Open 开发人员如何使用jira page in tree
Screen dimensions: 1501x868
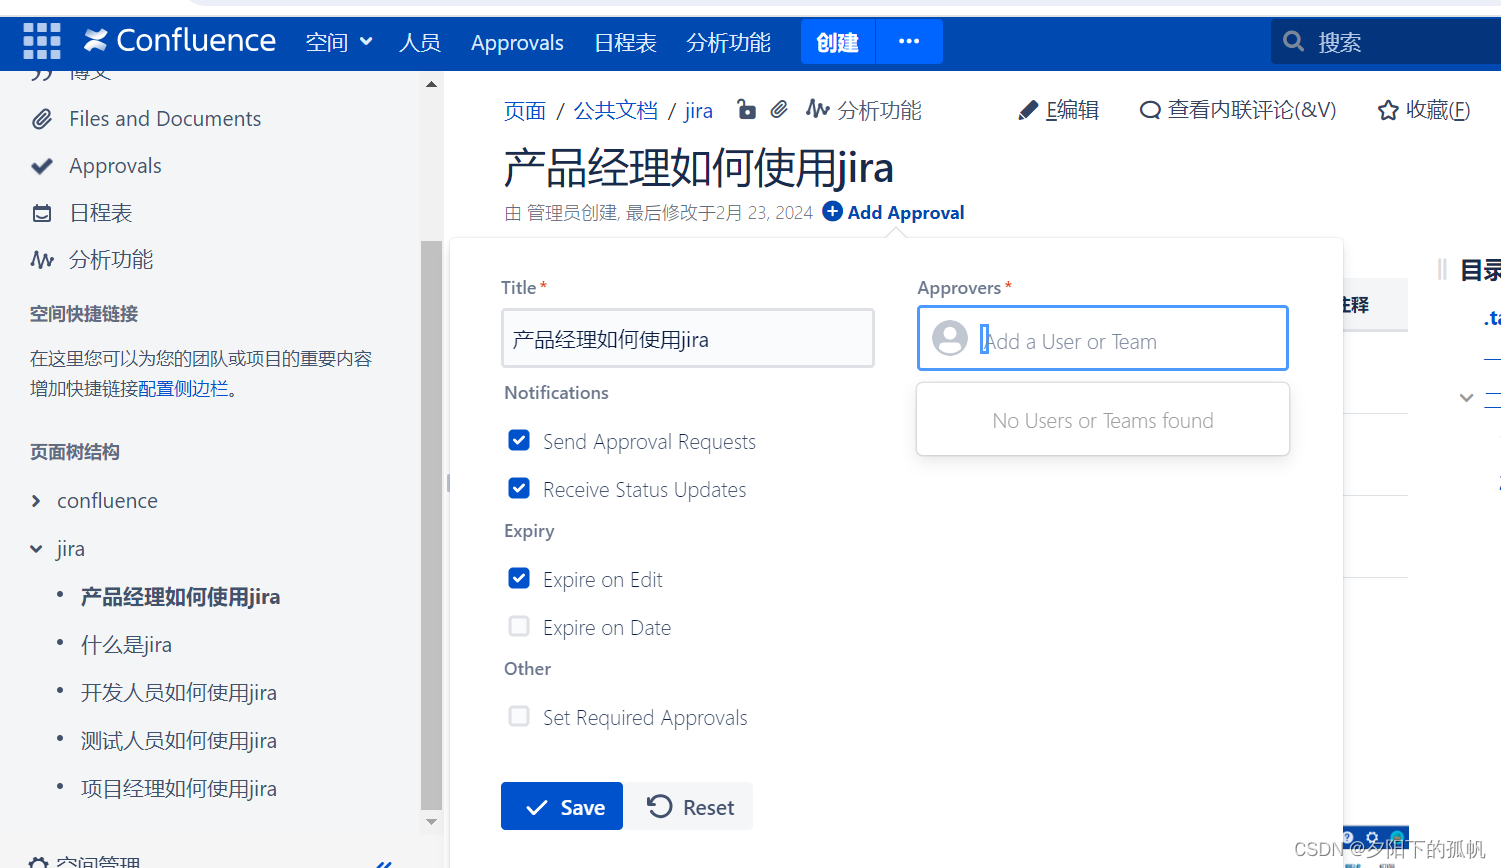point(179,693)
